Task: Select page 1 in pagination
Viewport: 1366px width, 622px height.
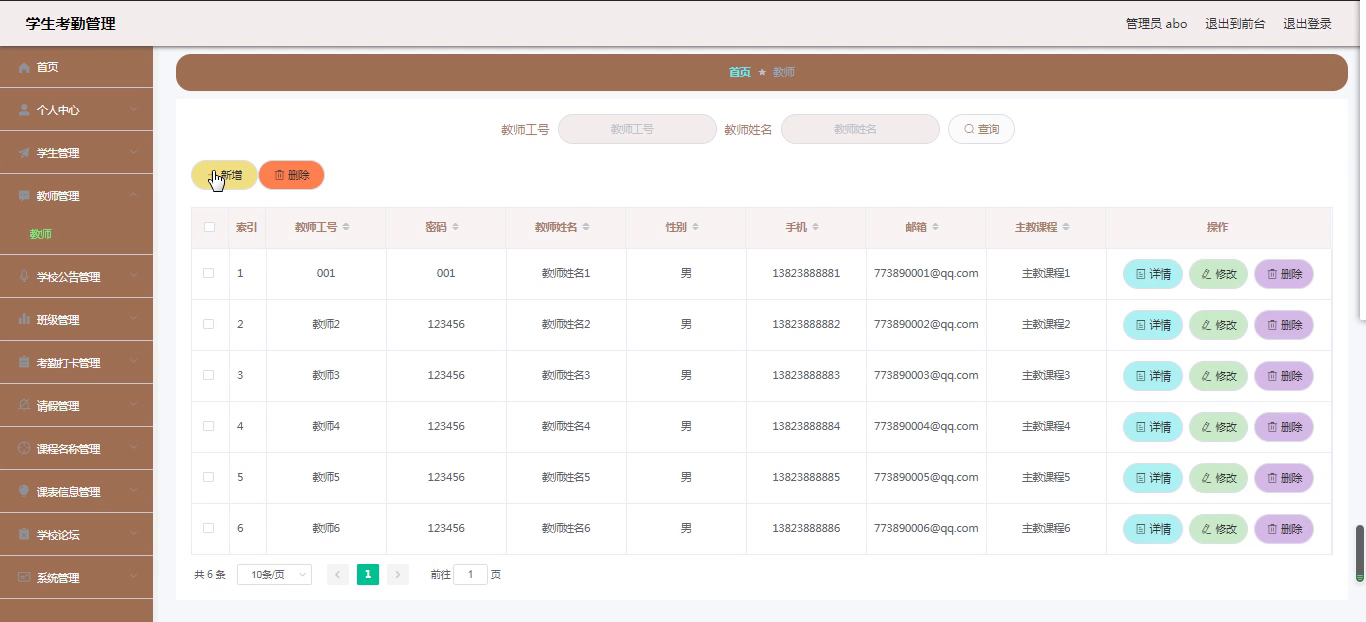Action: 368,574
